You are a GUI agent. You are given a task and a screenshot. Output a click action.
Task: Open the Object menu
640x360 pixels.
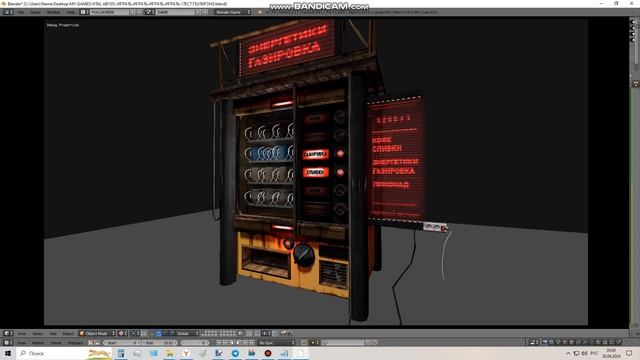(68, 333)
